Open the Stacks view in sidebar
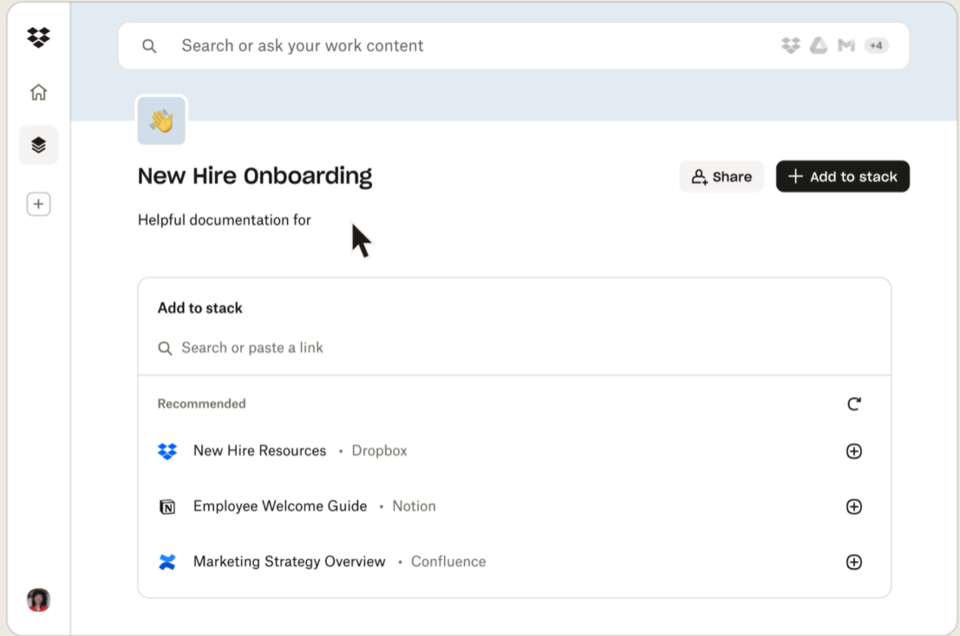This screenshot has height=636, width=960. [38, 146]
